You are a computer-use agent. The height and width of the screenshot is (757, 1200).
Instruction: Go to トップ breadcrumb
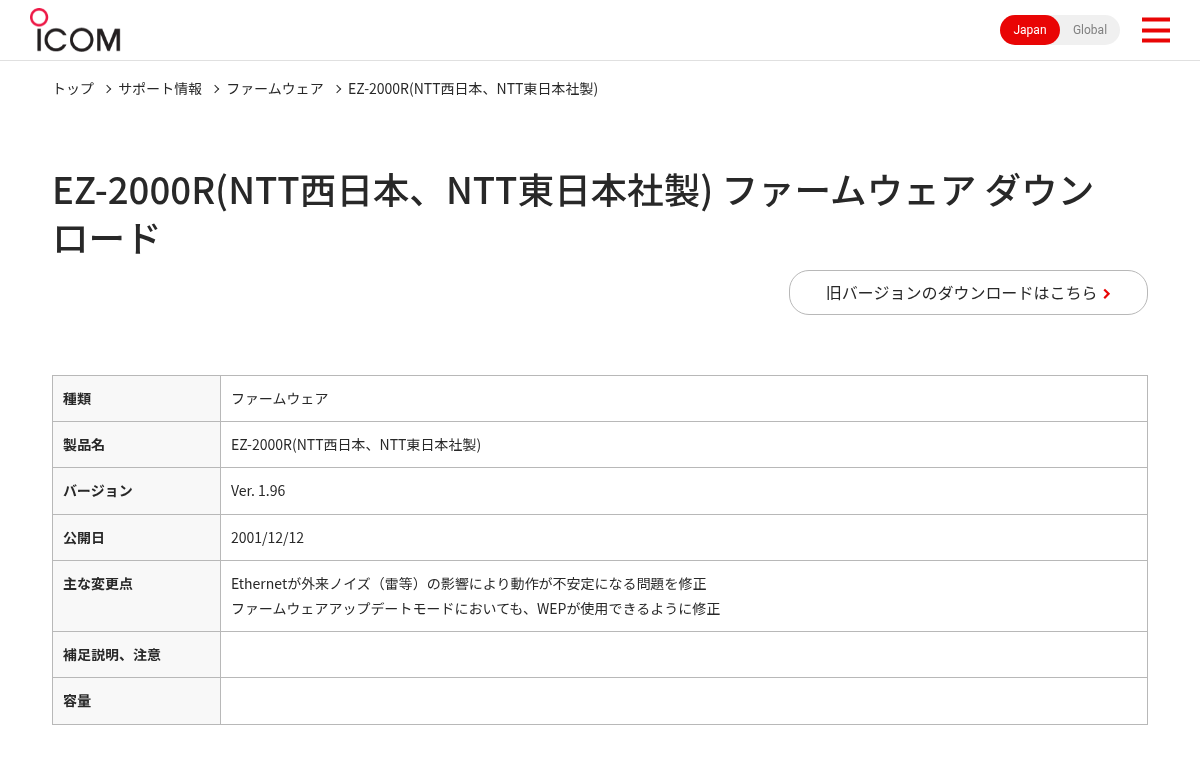tap(73, 88)
